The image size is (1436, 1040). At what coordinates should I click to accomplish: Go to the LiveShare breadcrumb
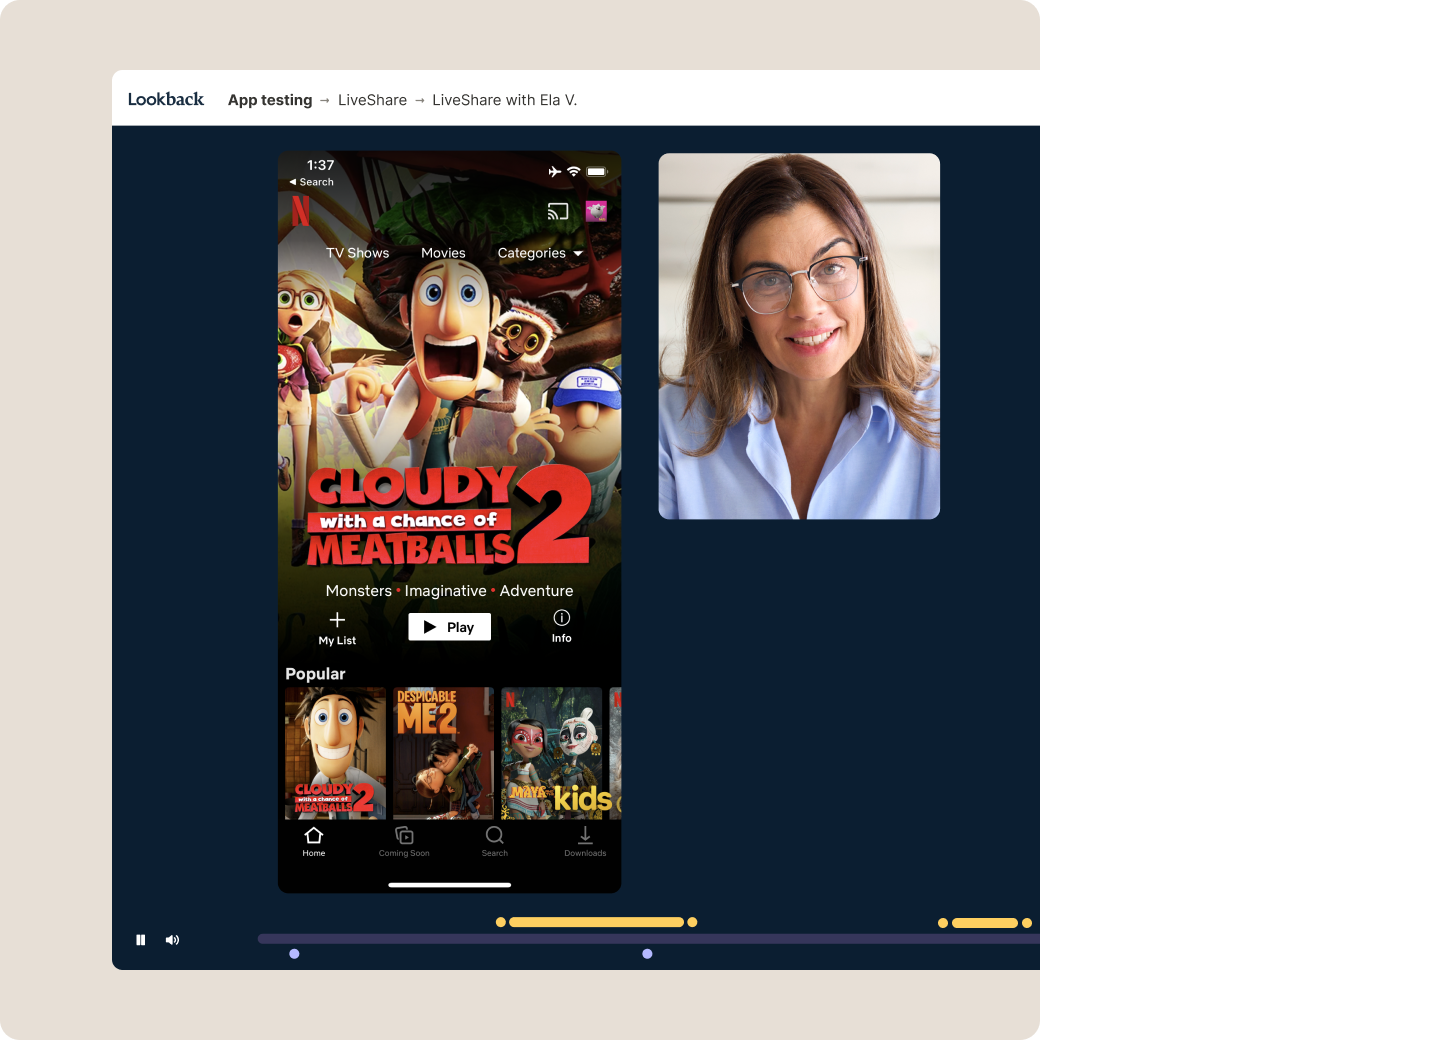[372, 100]
